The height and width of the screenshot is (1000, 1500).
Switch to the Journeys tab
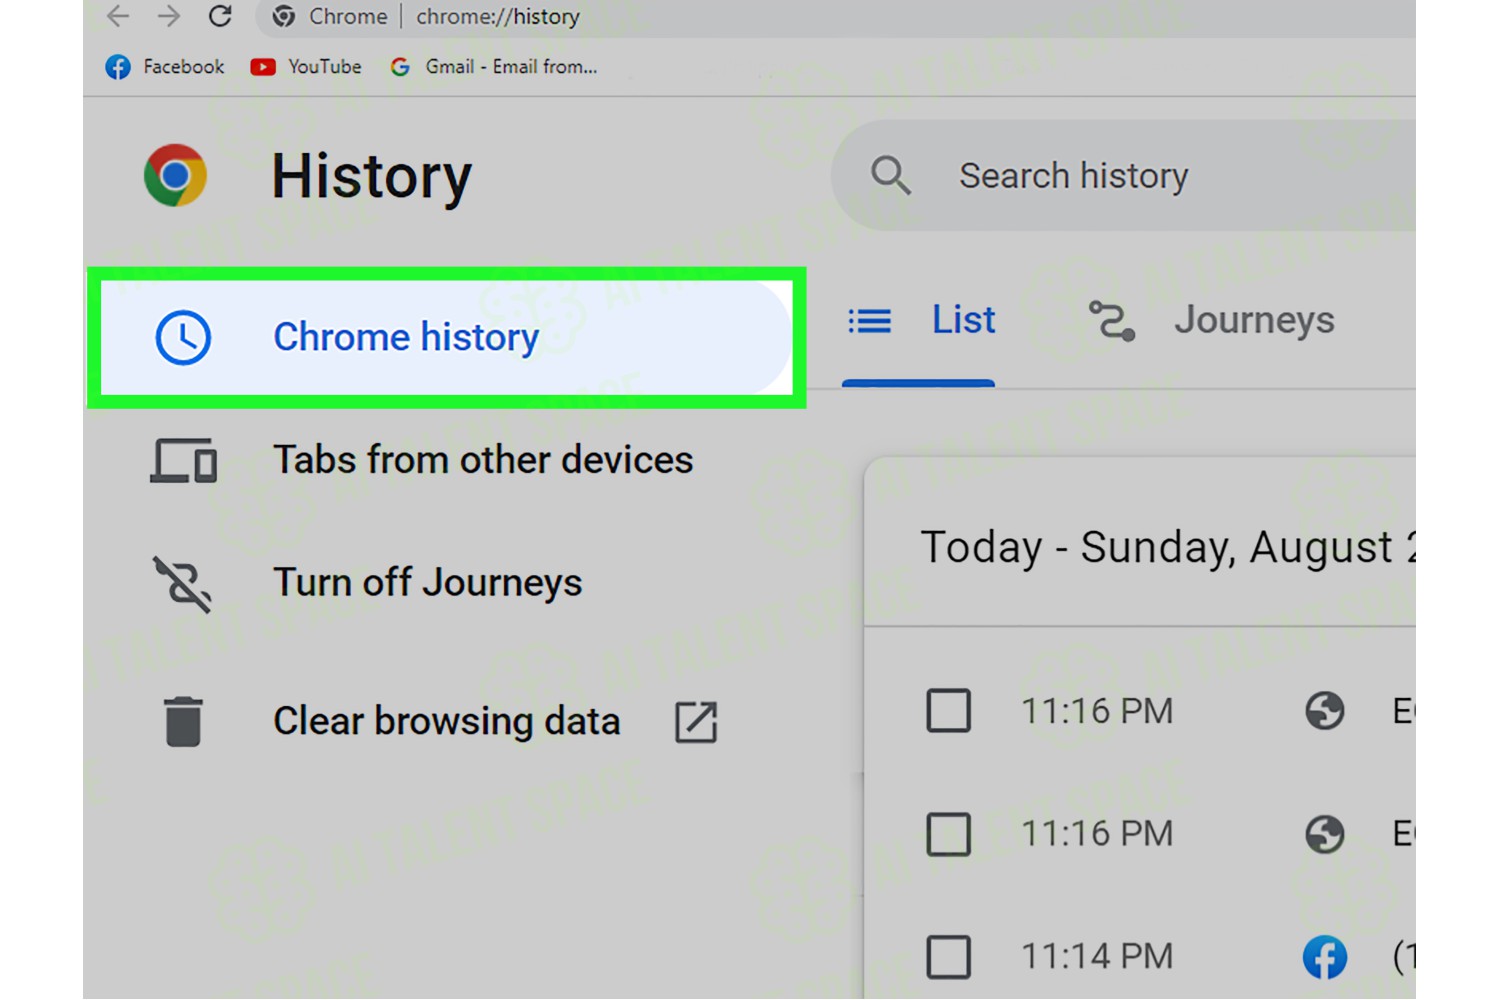click(1212, 321)
